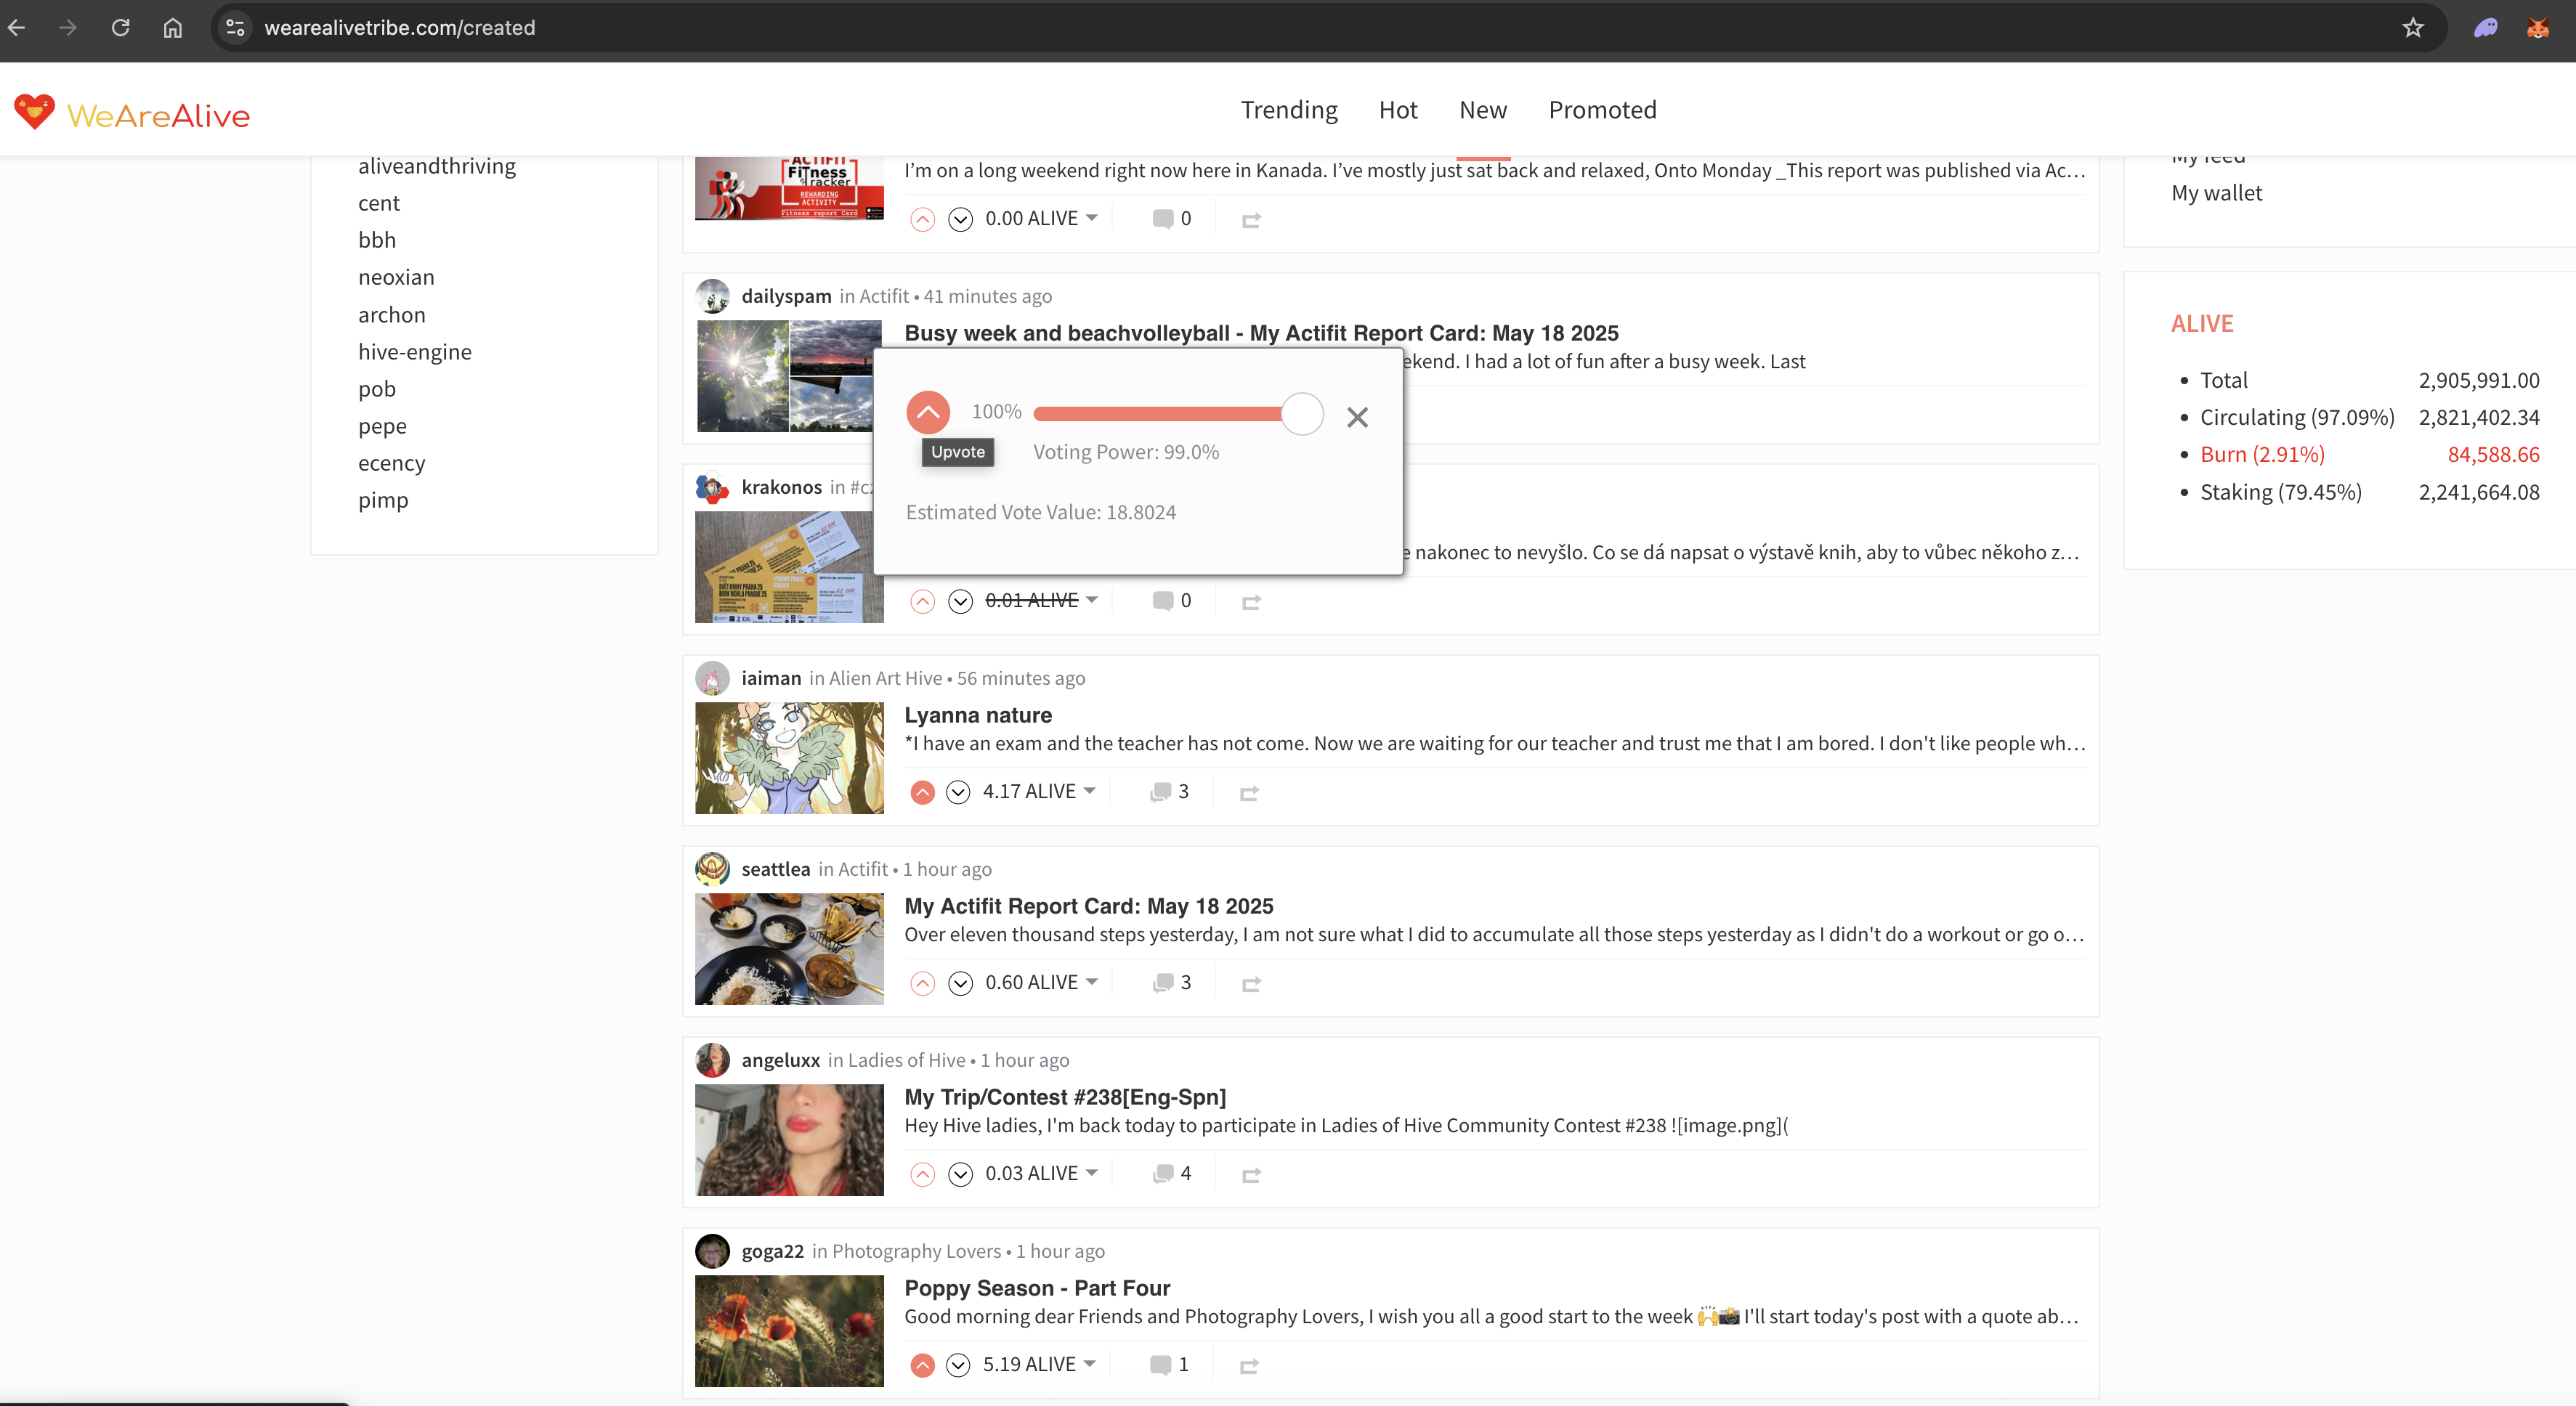Downvote the 0.00 ALIVE fitness post

(x=960, y=219)
